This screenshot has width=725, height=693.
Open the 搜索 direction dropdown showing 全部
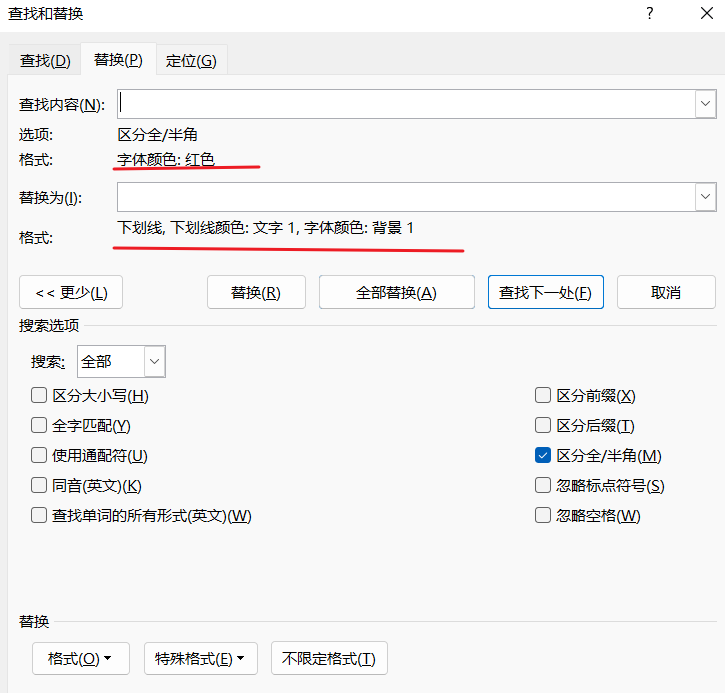click(121, 362)
